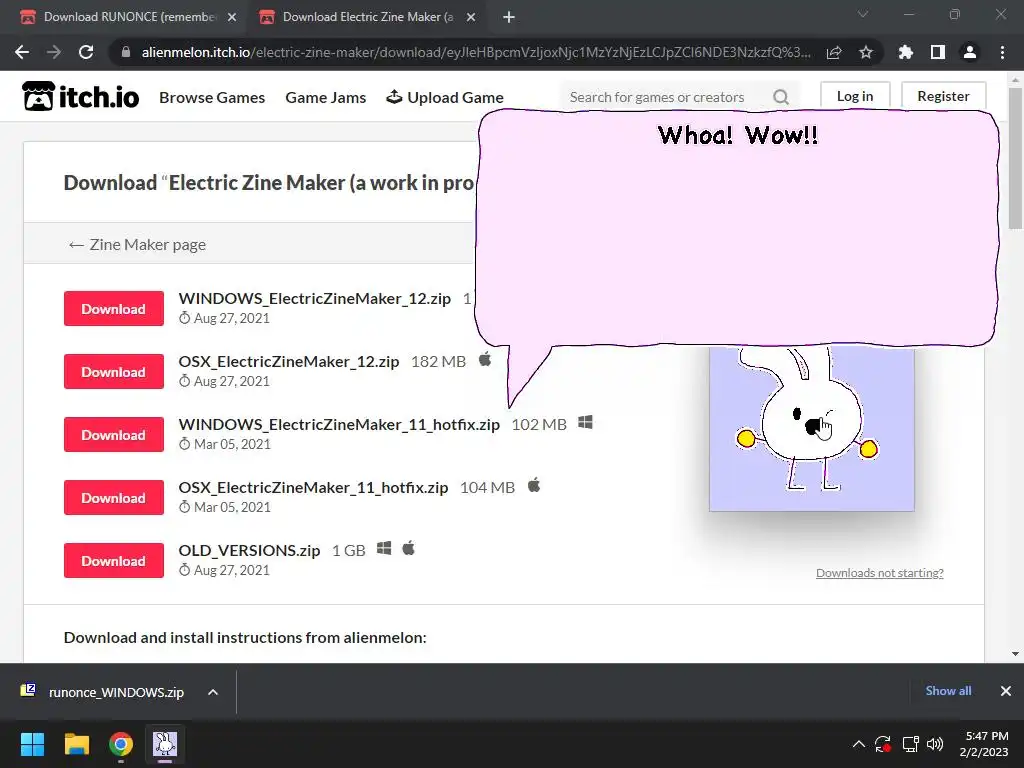Download WINDOWS_ElectricZineMaker_12.zip
Image resolution: width=1024 pixels, height=768 pixels.
tap(114, 308)
